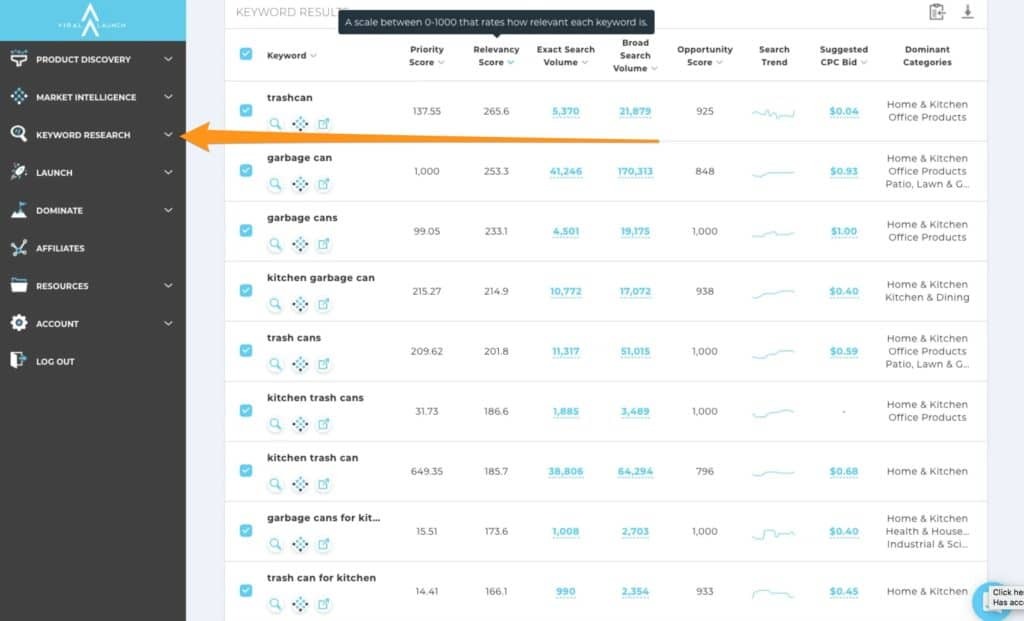The width and height of the screenshot is (1024, 621).
Task: Click the $0.04 suggested CPC bid
Action: (x=843, y=111)
